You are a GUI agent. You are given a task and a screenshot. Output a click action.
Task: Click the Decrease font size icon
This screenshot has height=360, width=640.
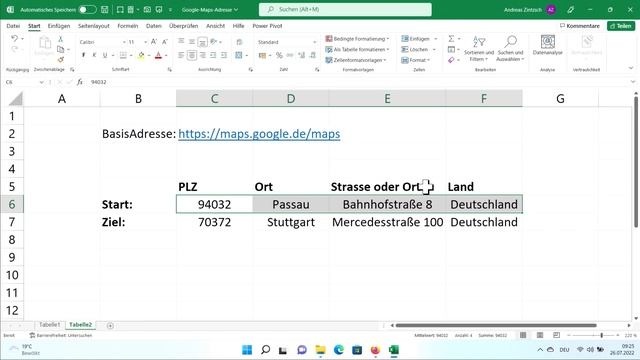pyautogui.click(x=165, y=42)
